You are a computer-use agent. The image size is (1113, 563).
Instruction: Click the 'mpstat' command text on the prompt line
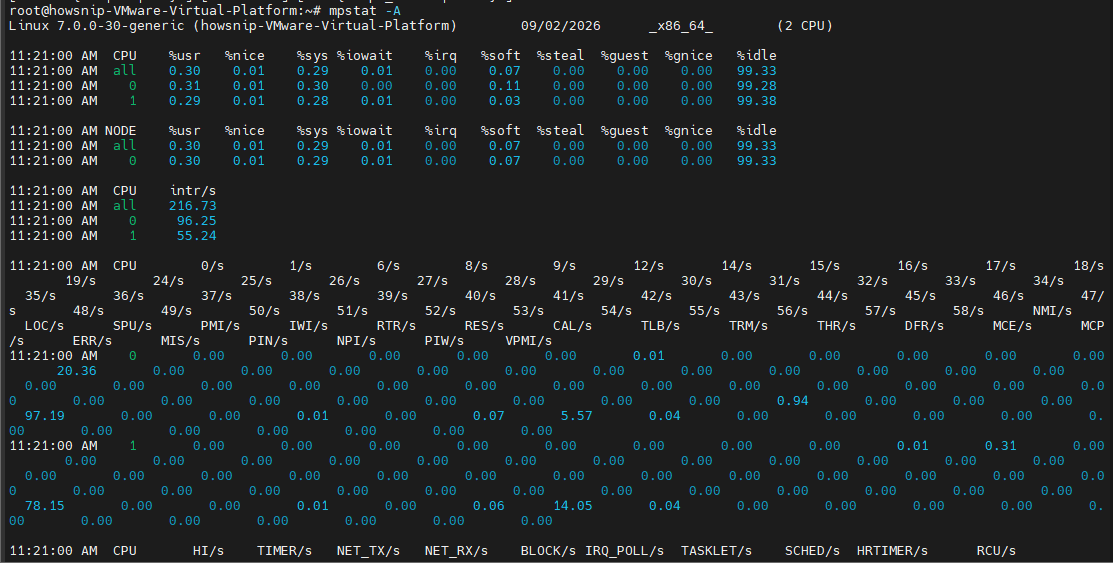pos(353,11)
